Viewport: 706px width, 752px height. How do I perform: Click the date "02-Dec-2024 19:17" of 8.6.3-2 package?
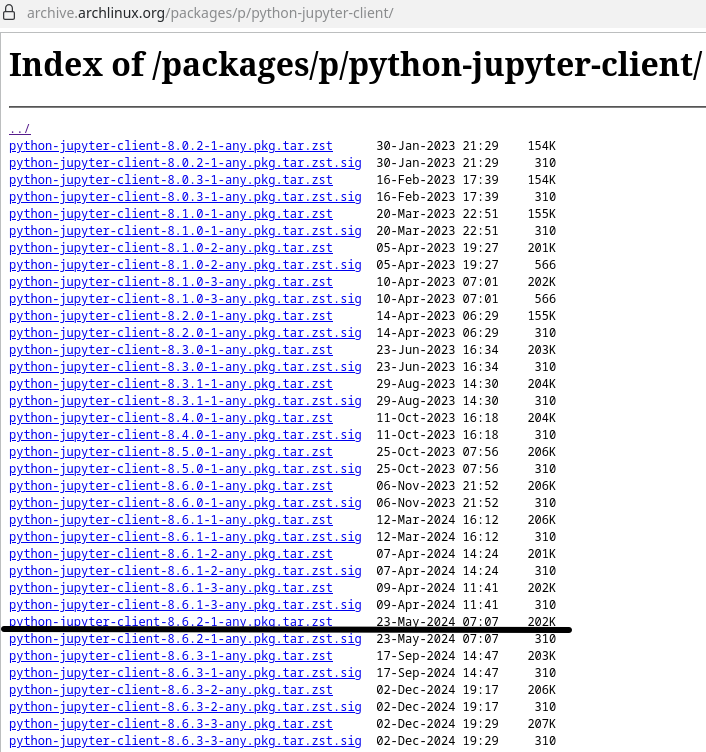coord(437,690)
